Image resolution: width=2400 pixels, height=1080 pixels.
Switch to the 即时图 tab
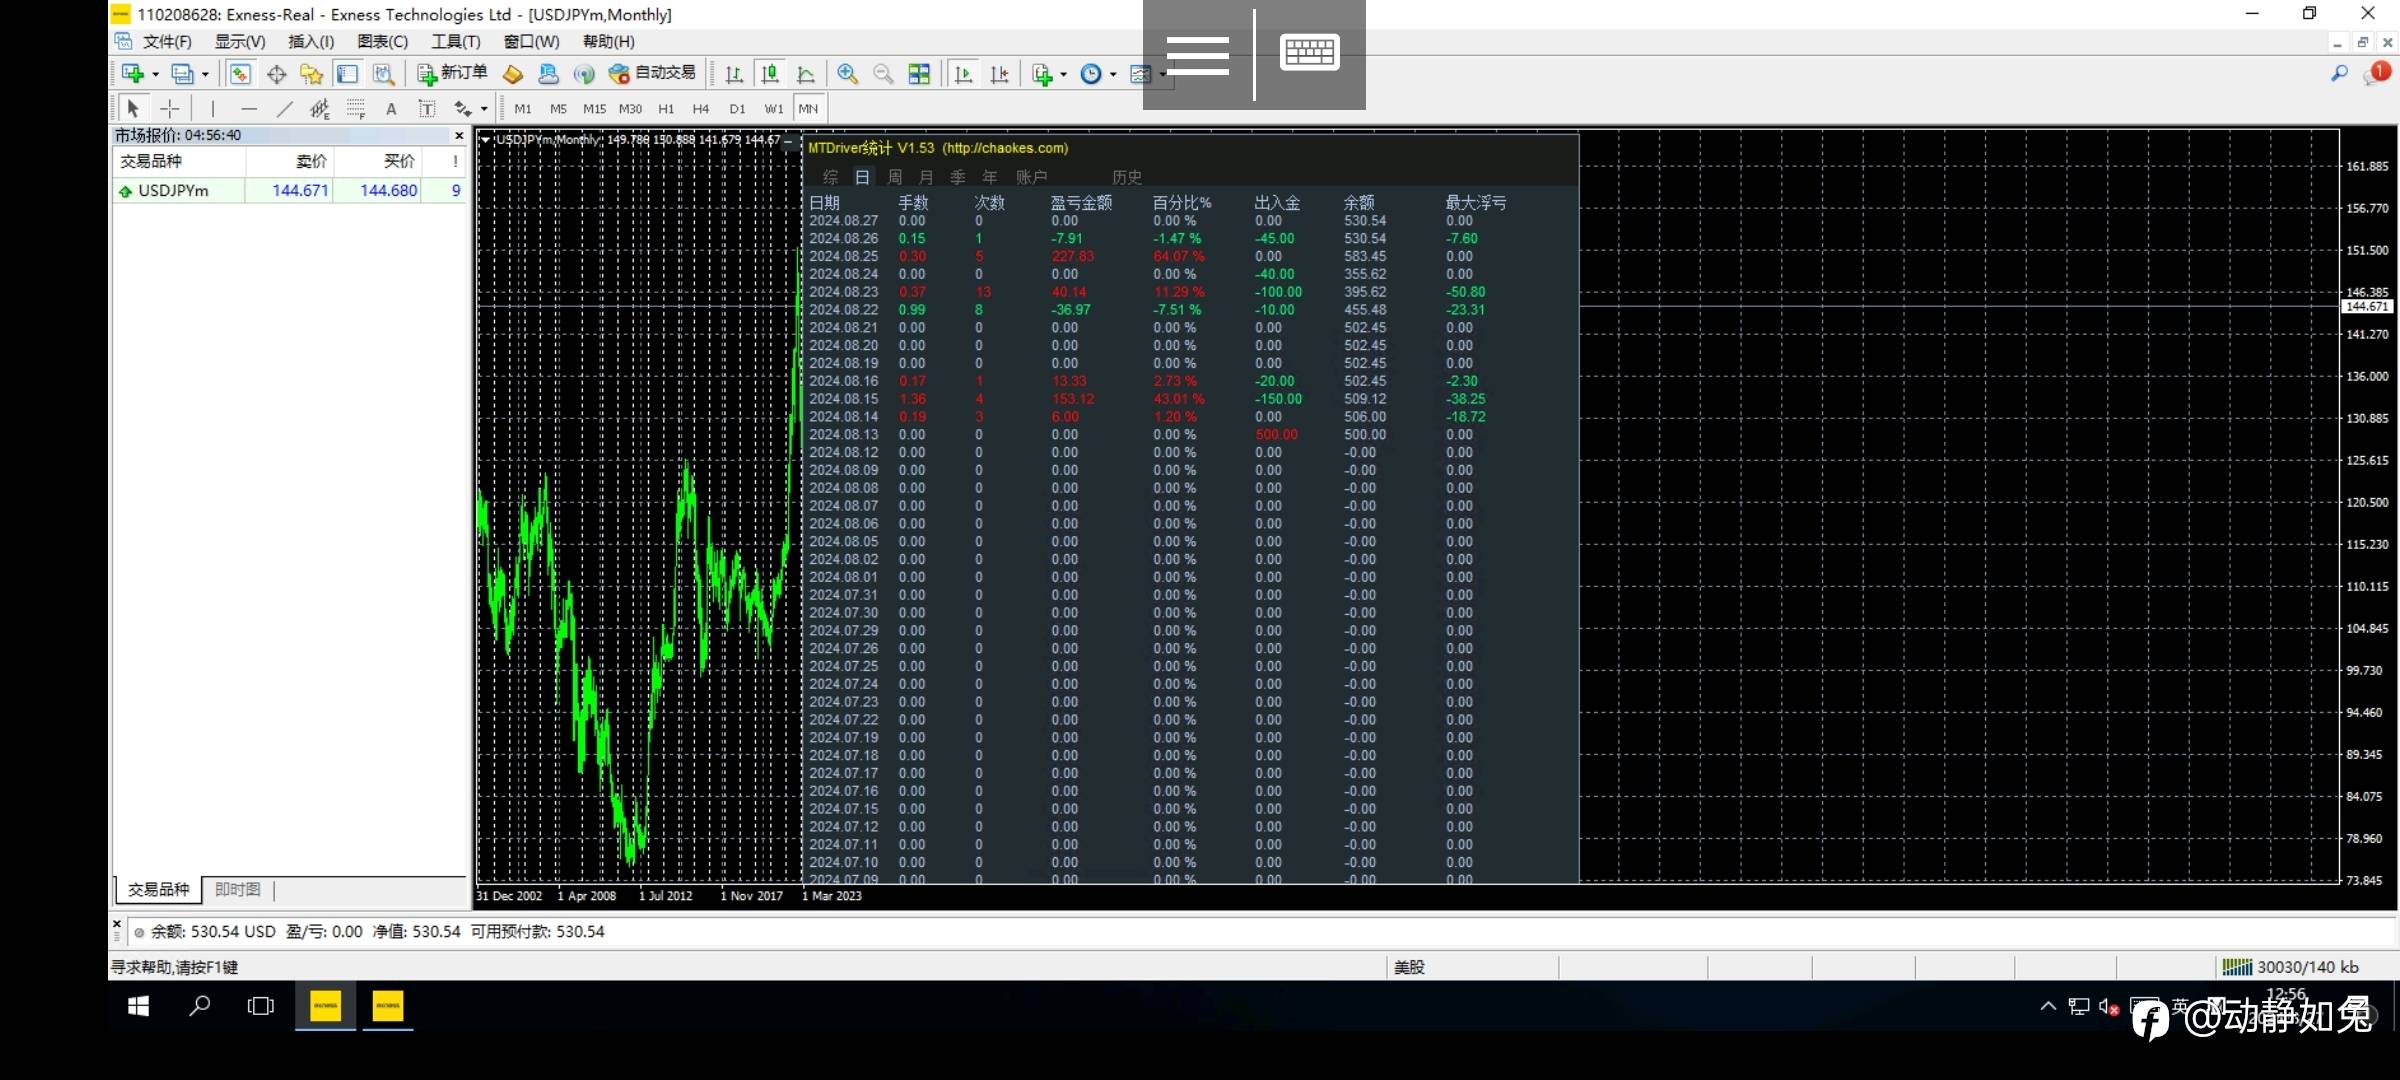click(x=238, y=889)
